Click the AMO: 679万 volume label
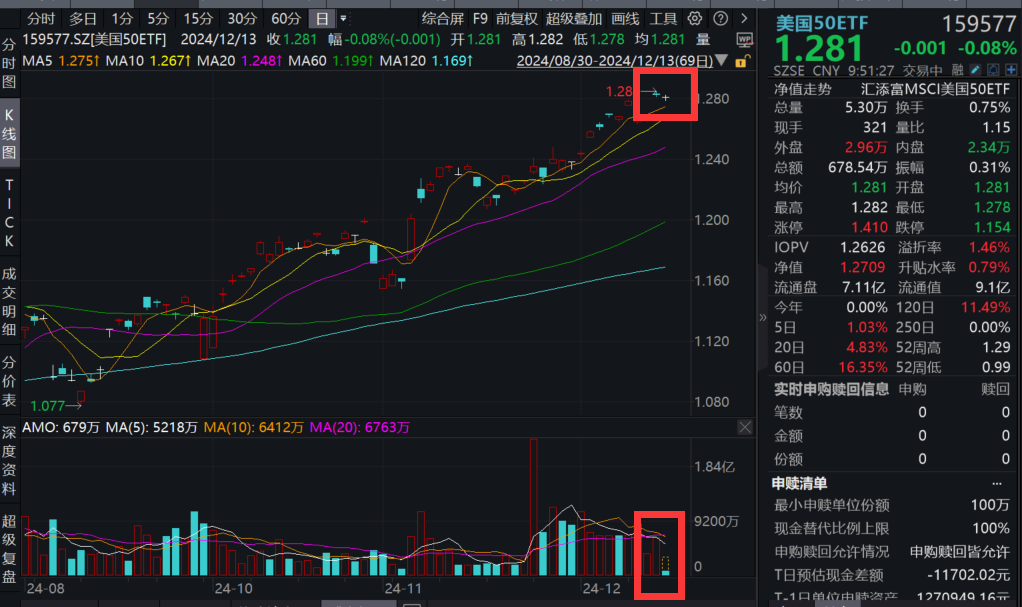 pos(61,428)
